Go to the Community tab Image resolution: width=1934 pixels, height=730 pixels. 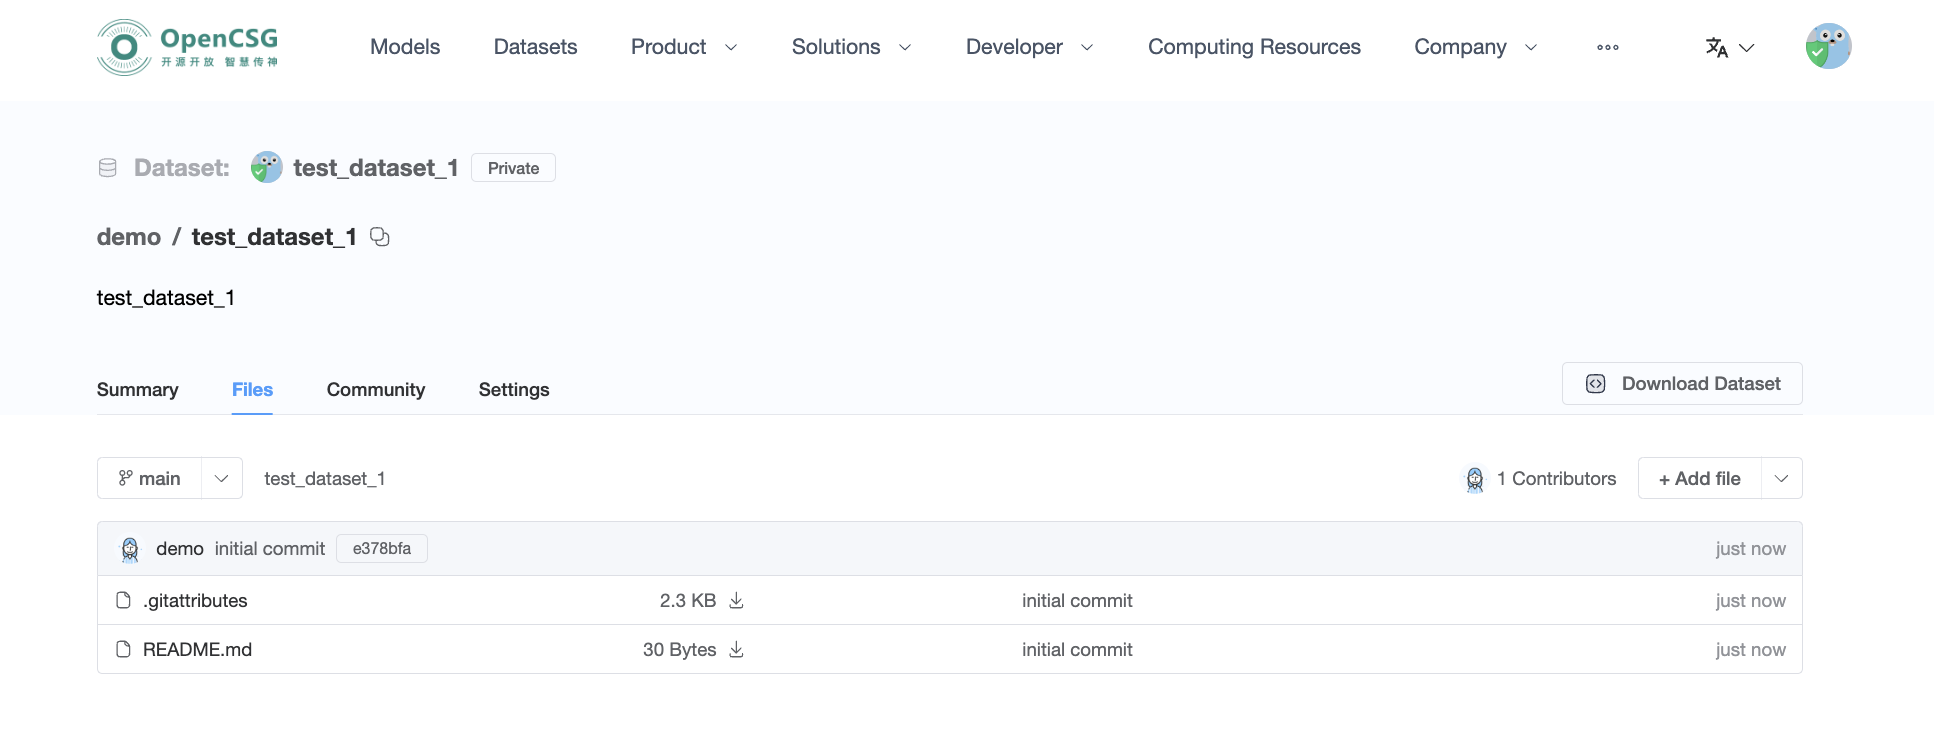(x=375, y=390)
